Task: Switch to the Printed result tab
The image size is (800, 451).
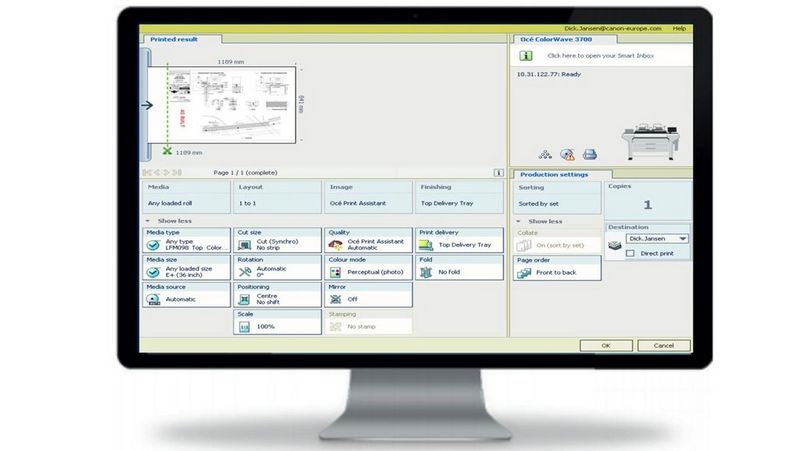Action: click(x=174, y=39)
